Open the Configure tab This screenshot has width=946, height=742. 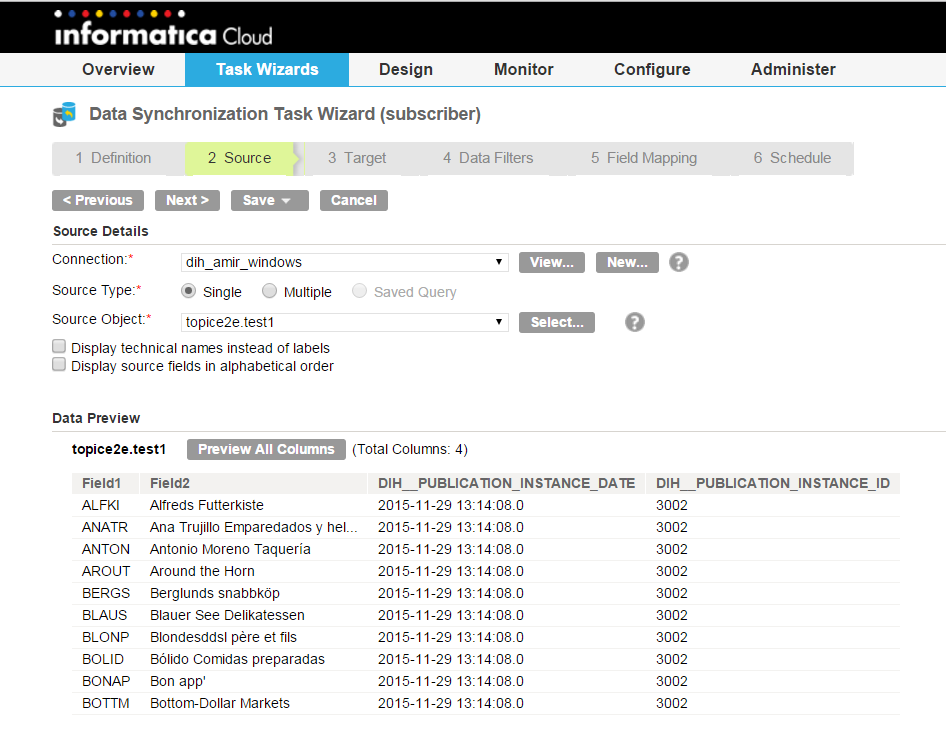tap(652, 69)
